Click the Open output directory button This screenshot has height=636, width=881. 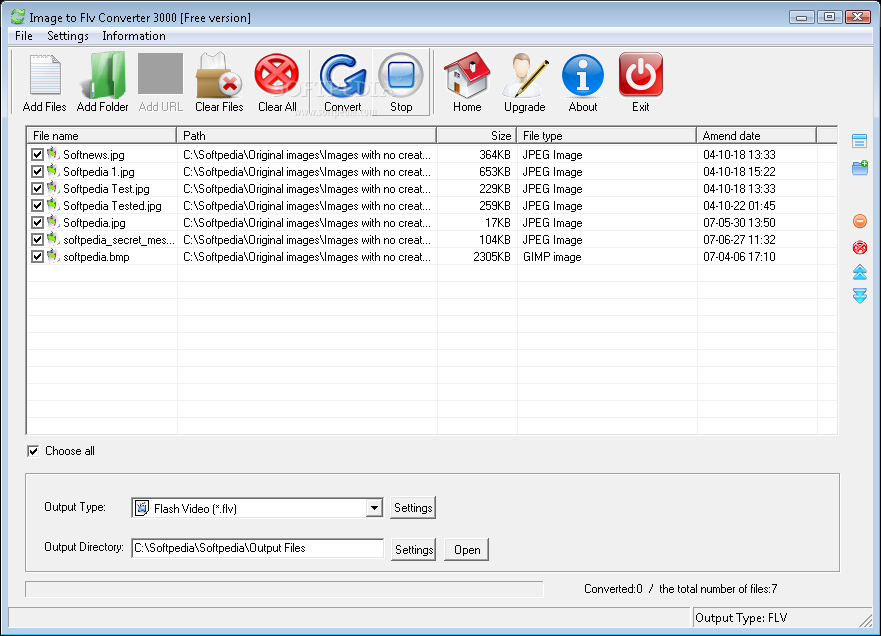pos(467,549)
